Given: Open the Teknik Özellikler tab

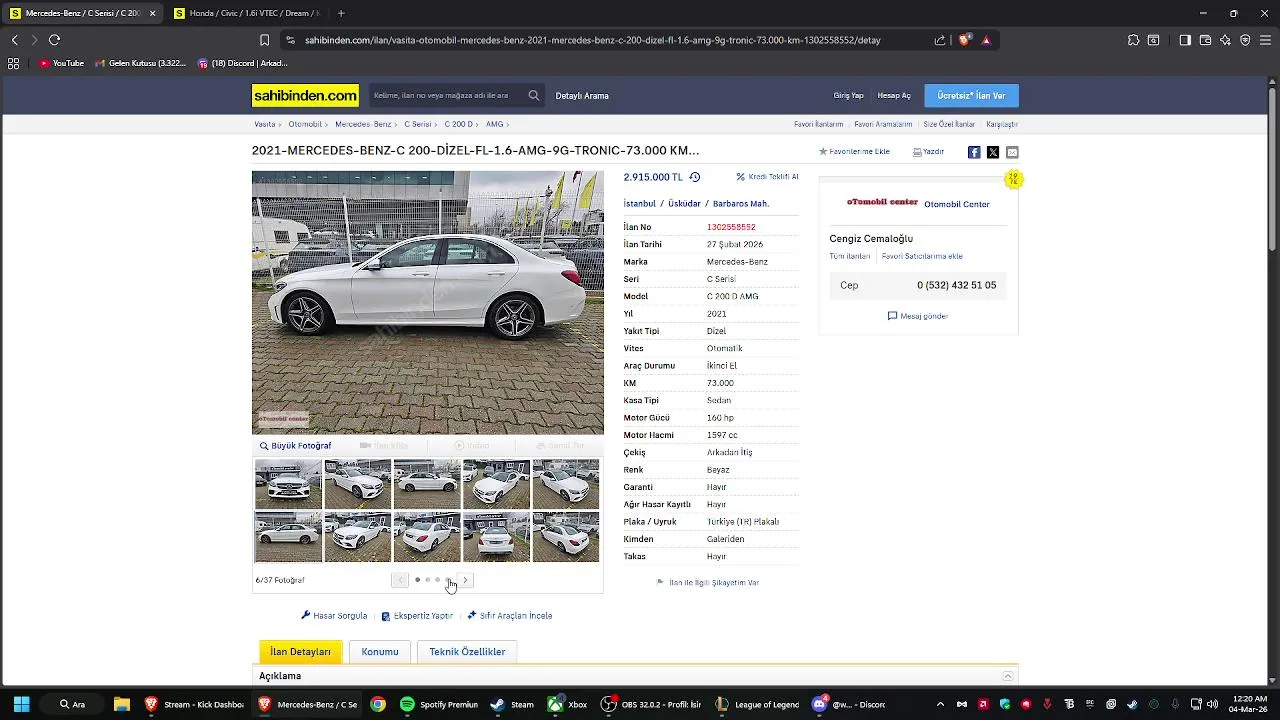Looking at the screenshot, I should (x=467, y=651).
